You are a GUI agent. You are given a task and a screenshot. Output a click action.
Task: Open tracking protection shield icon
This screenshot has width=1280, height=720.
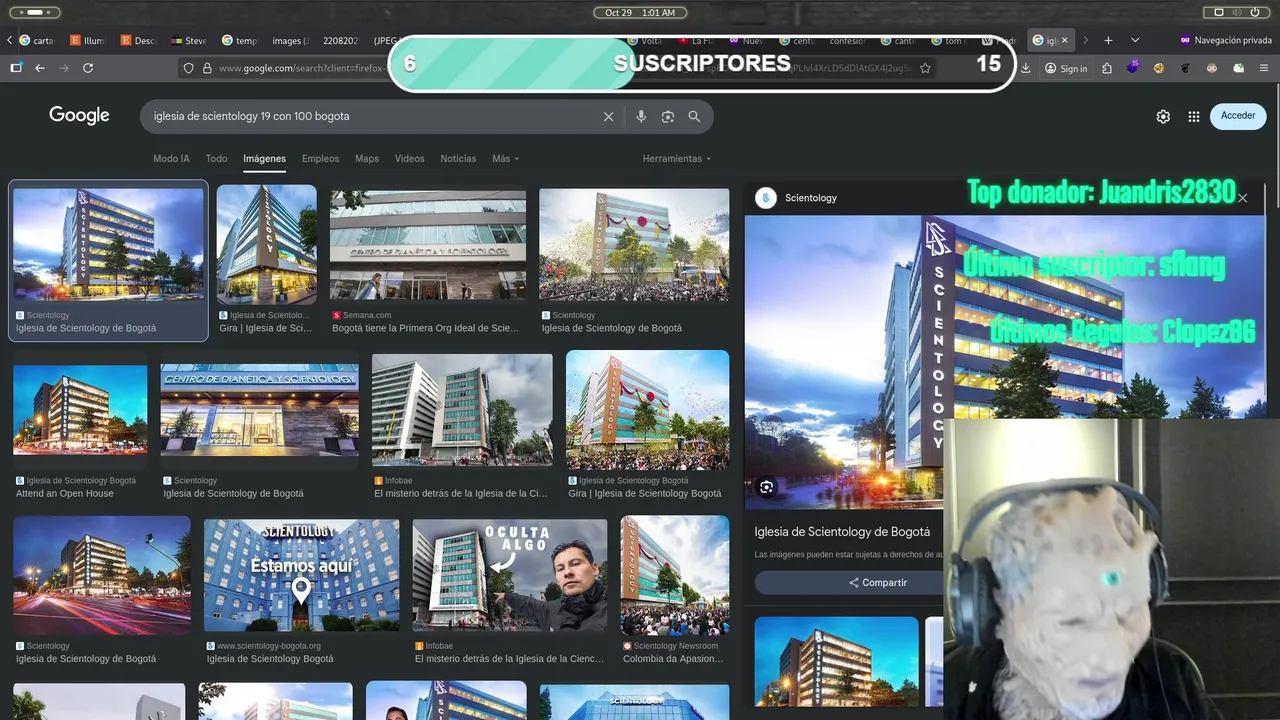coord(188,68)
